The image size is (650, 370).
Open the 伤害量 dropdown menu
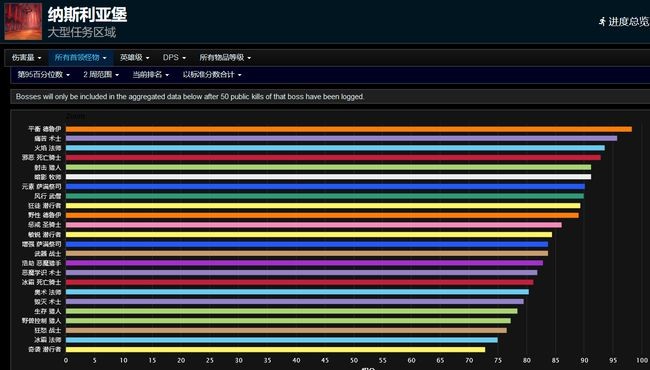click(x=27, y=58)
